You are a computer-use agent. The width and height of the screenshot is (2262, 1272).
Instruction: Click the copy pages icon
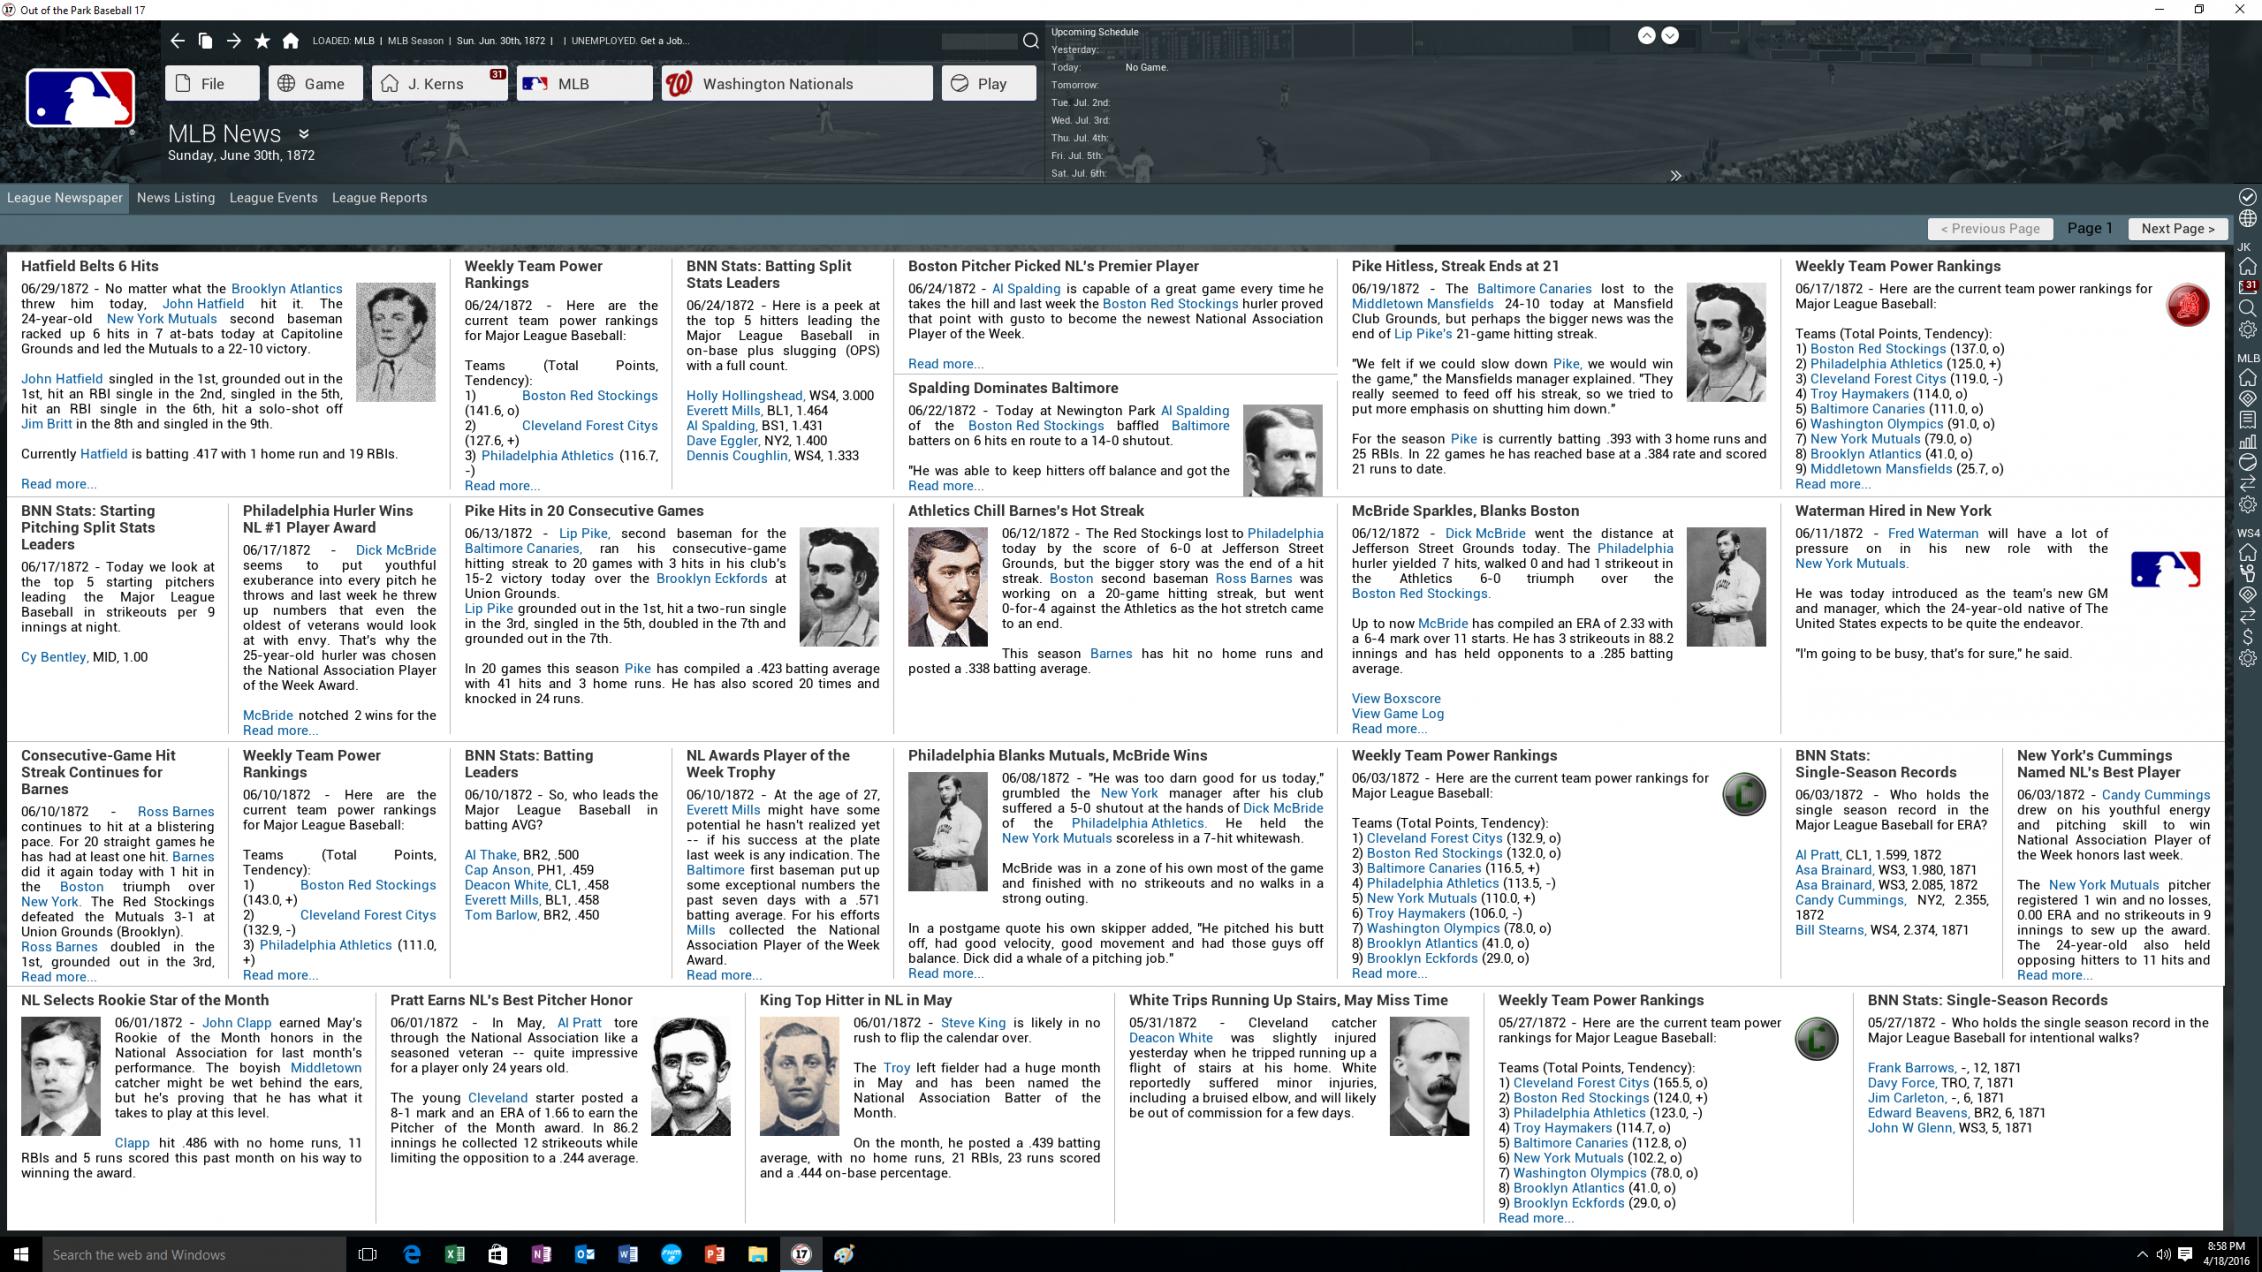205,41
